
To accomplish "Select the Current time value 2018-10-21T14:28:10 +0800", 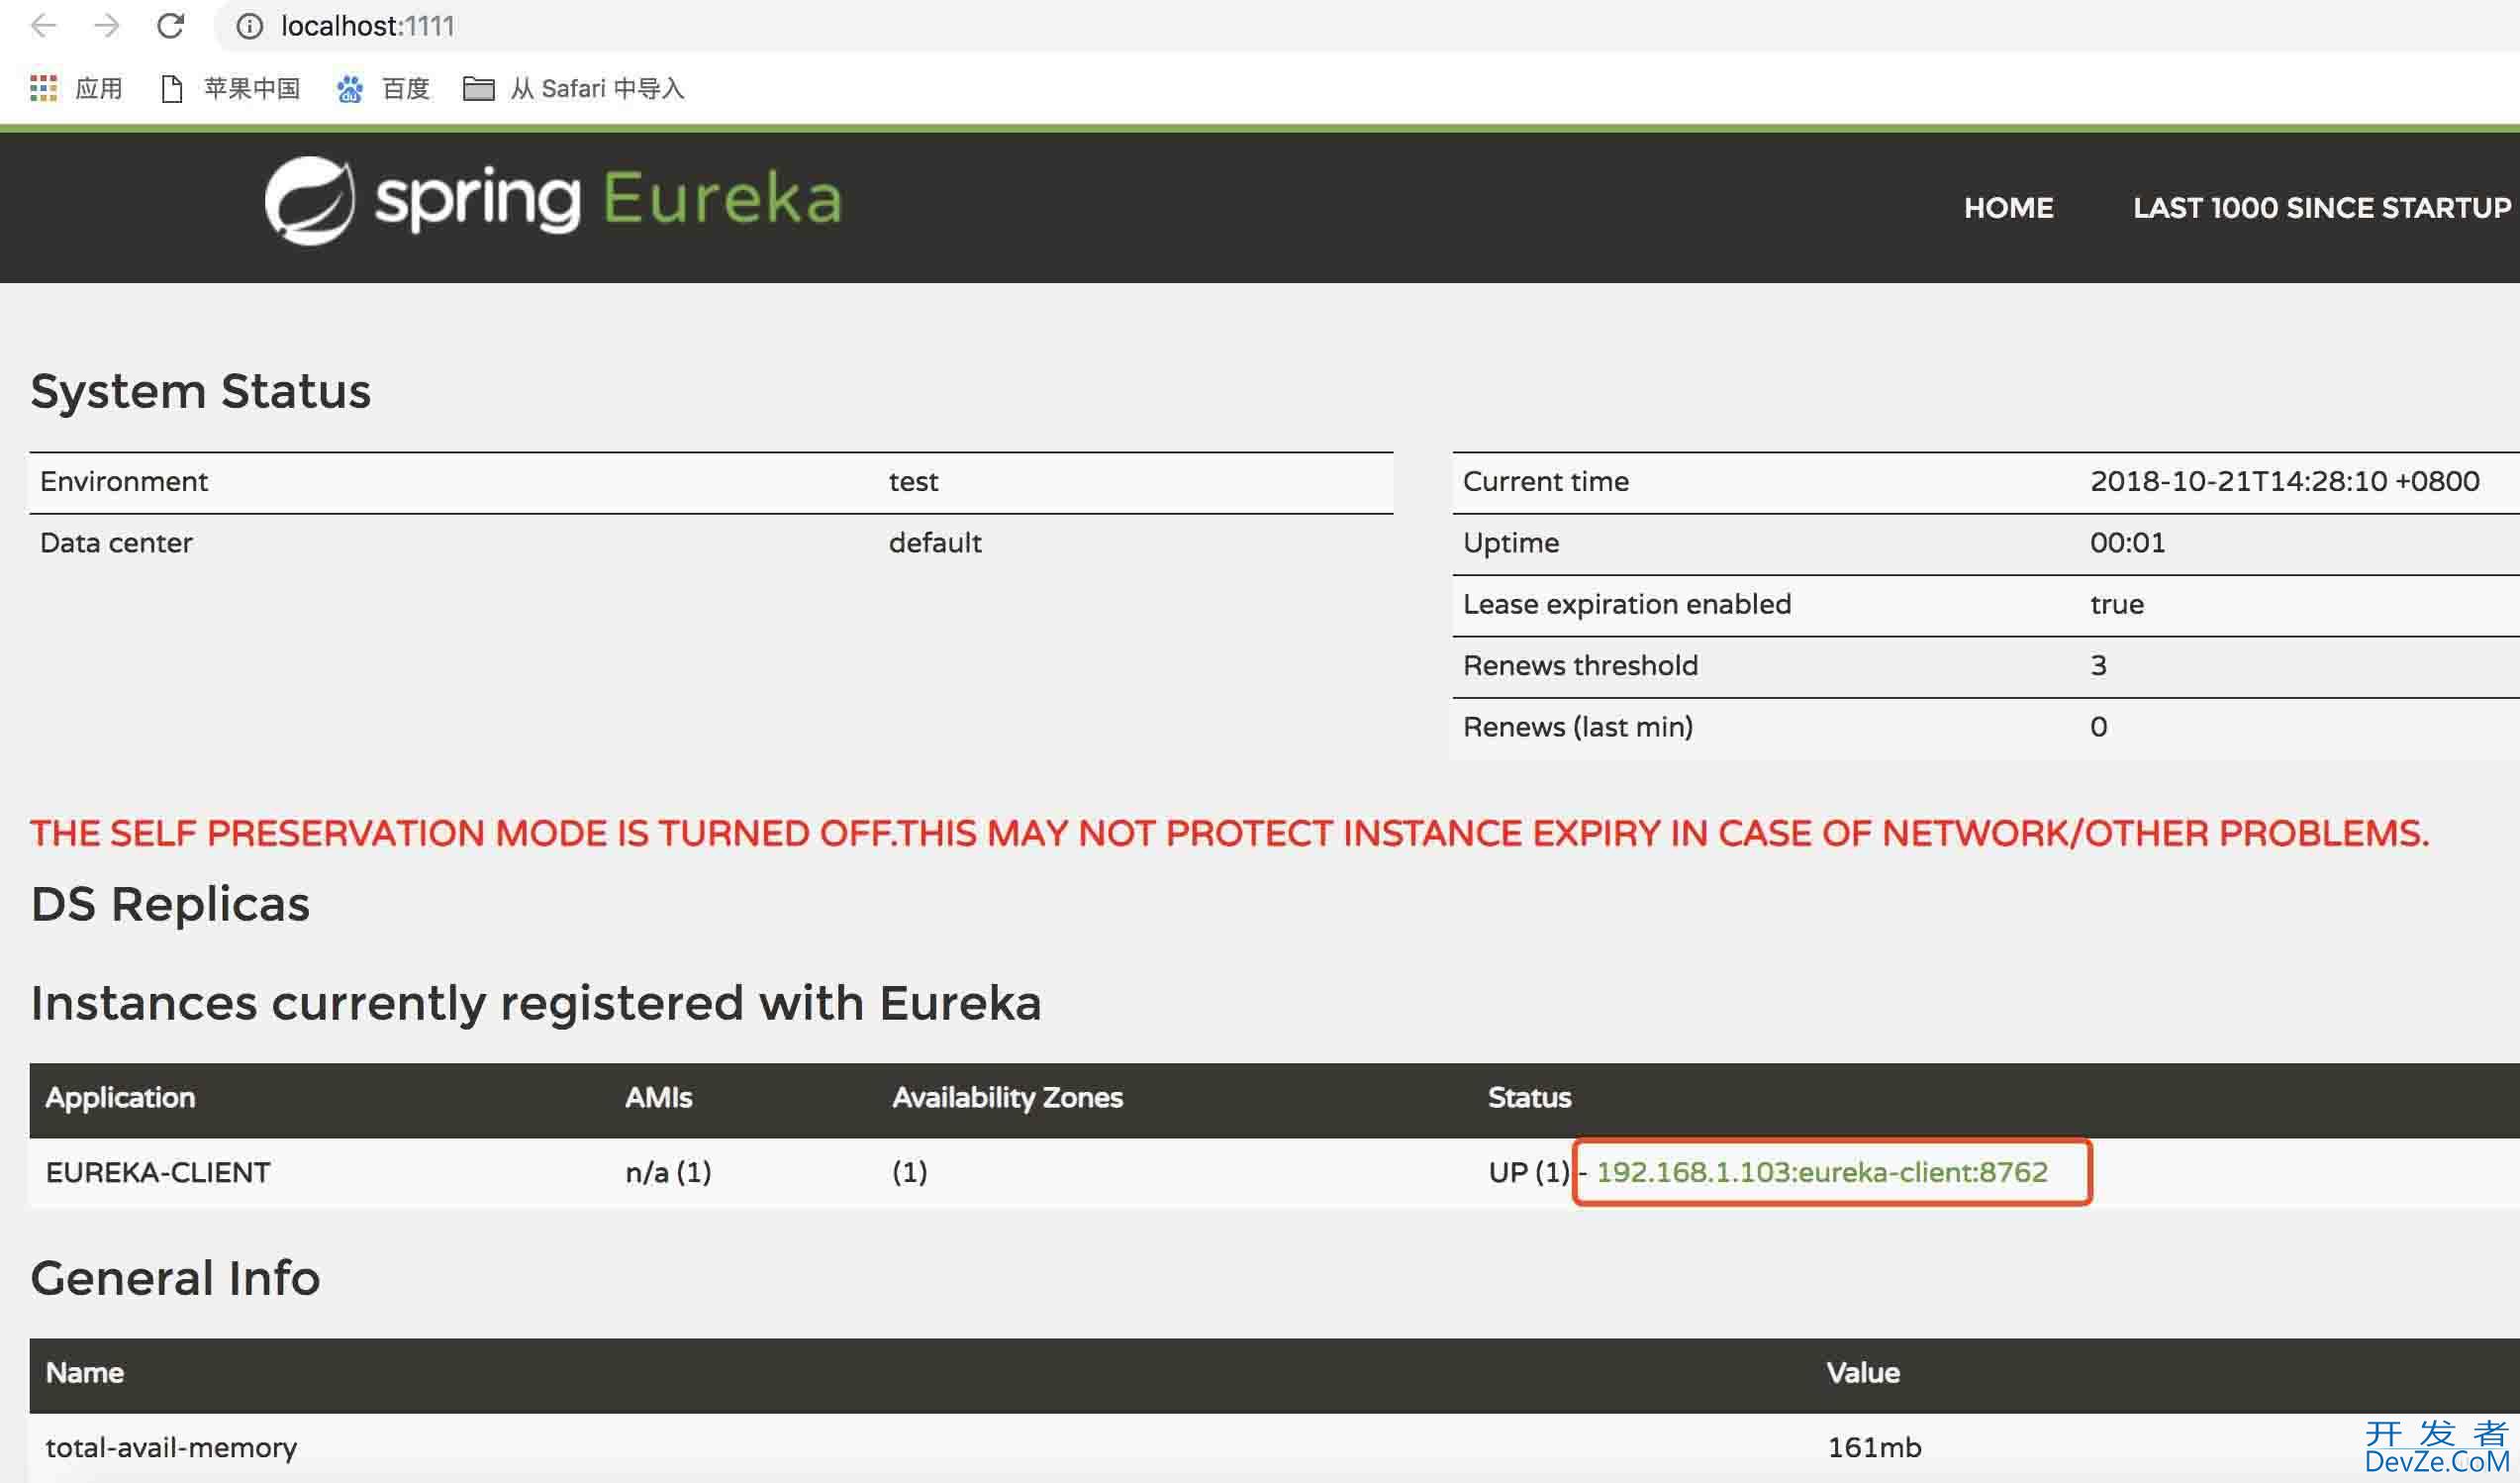I will tap(2284, 482).
